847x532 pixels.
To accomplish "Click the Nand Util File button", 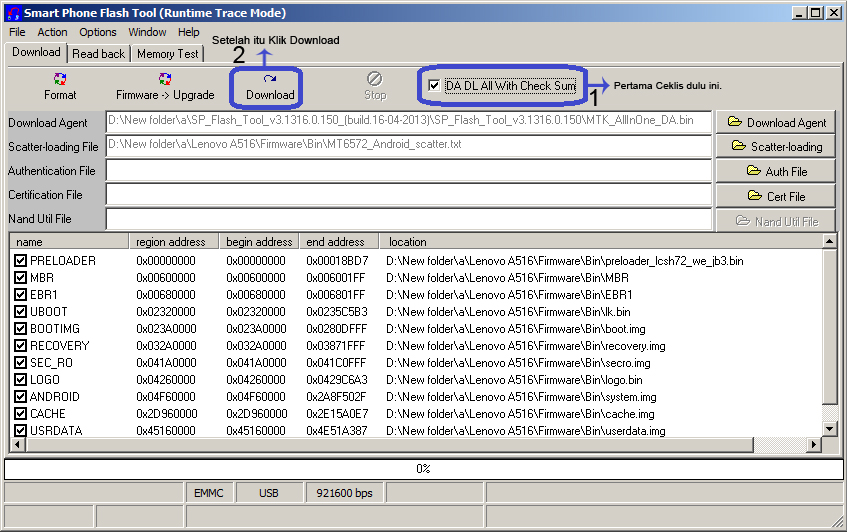I will click(776, 221).
